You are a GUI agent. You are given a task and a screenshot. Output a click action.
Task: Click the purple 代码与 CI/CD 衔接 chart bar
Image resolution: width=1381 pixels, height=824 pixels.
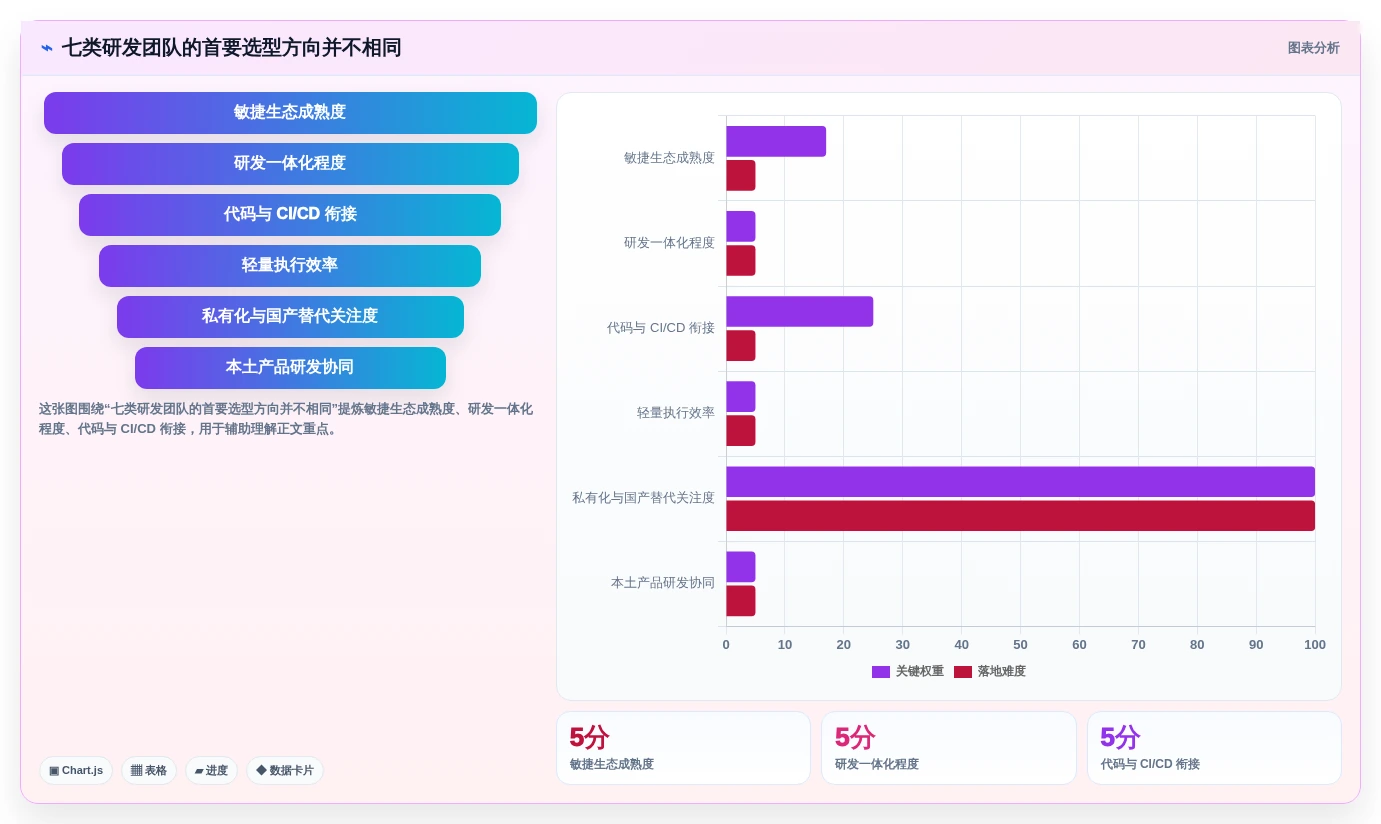[799, 311]
